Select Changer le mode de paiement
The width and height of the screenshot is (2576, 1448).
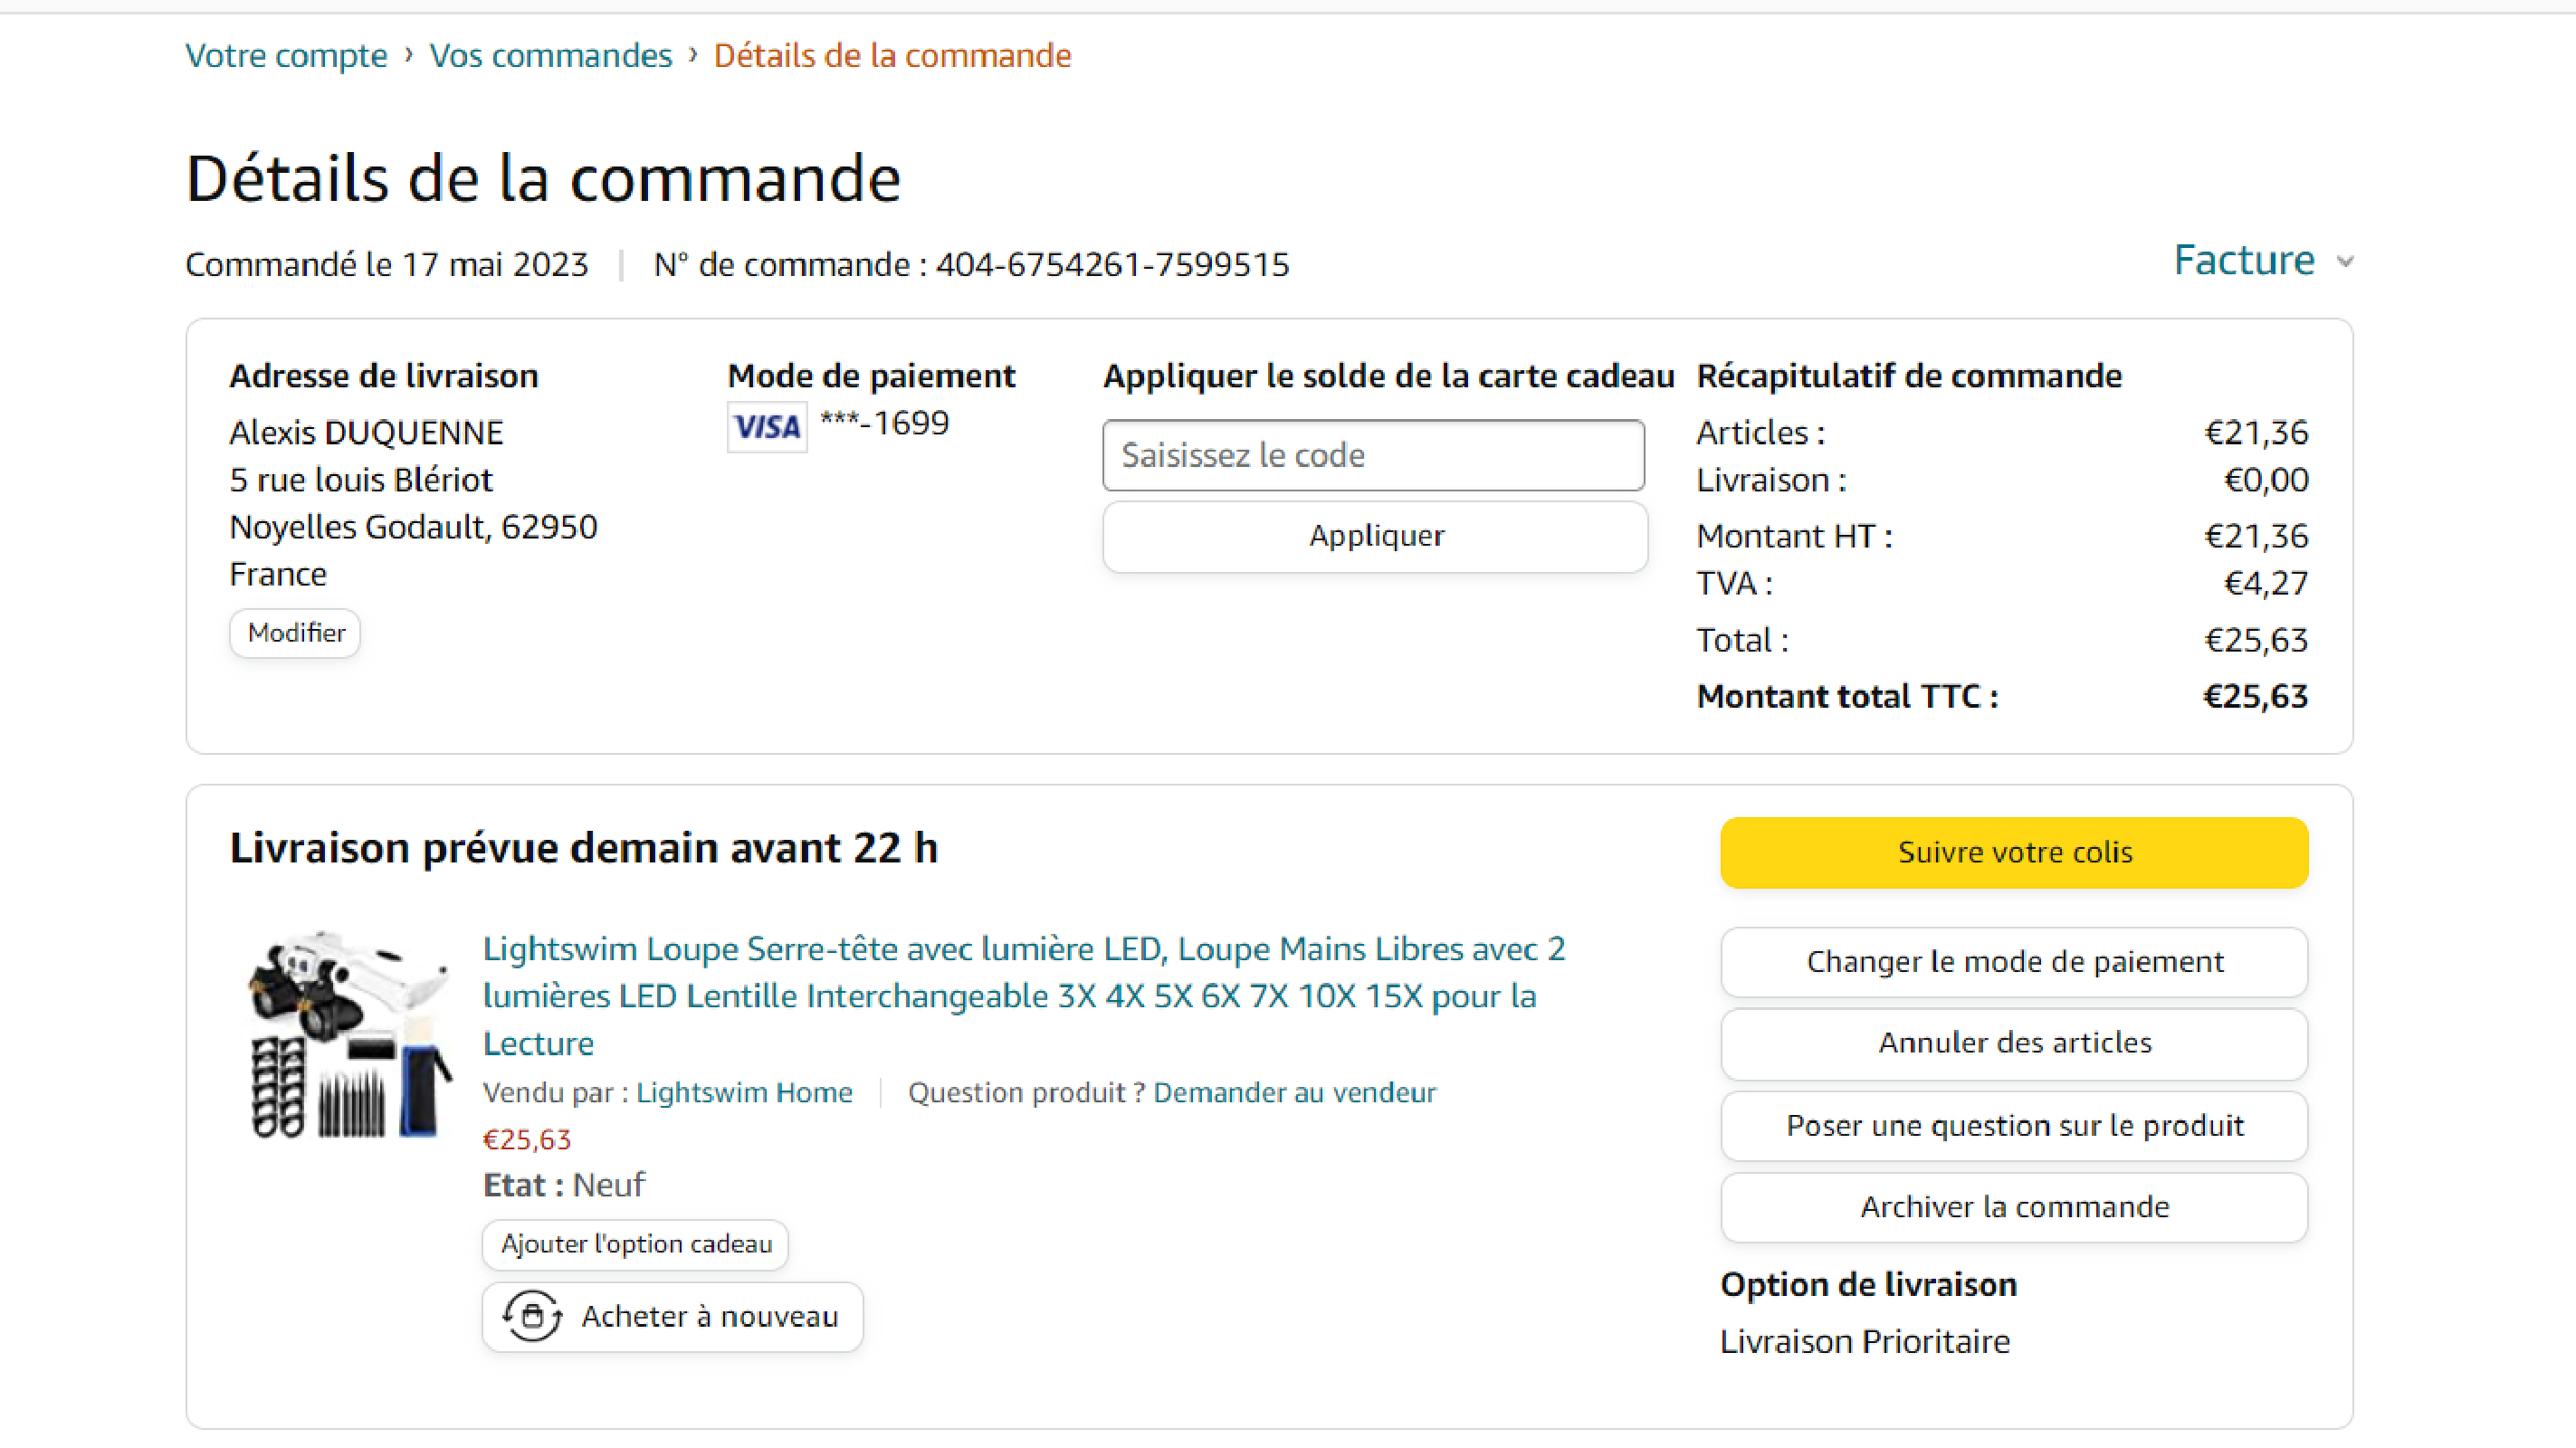pyautogui.click(x=2013, y=961)
